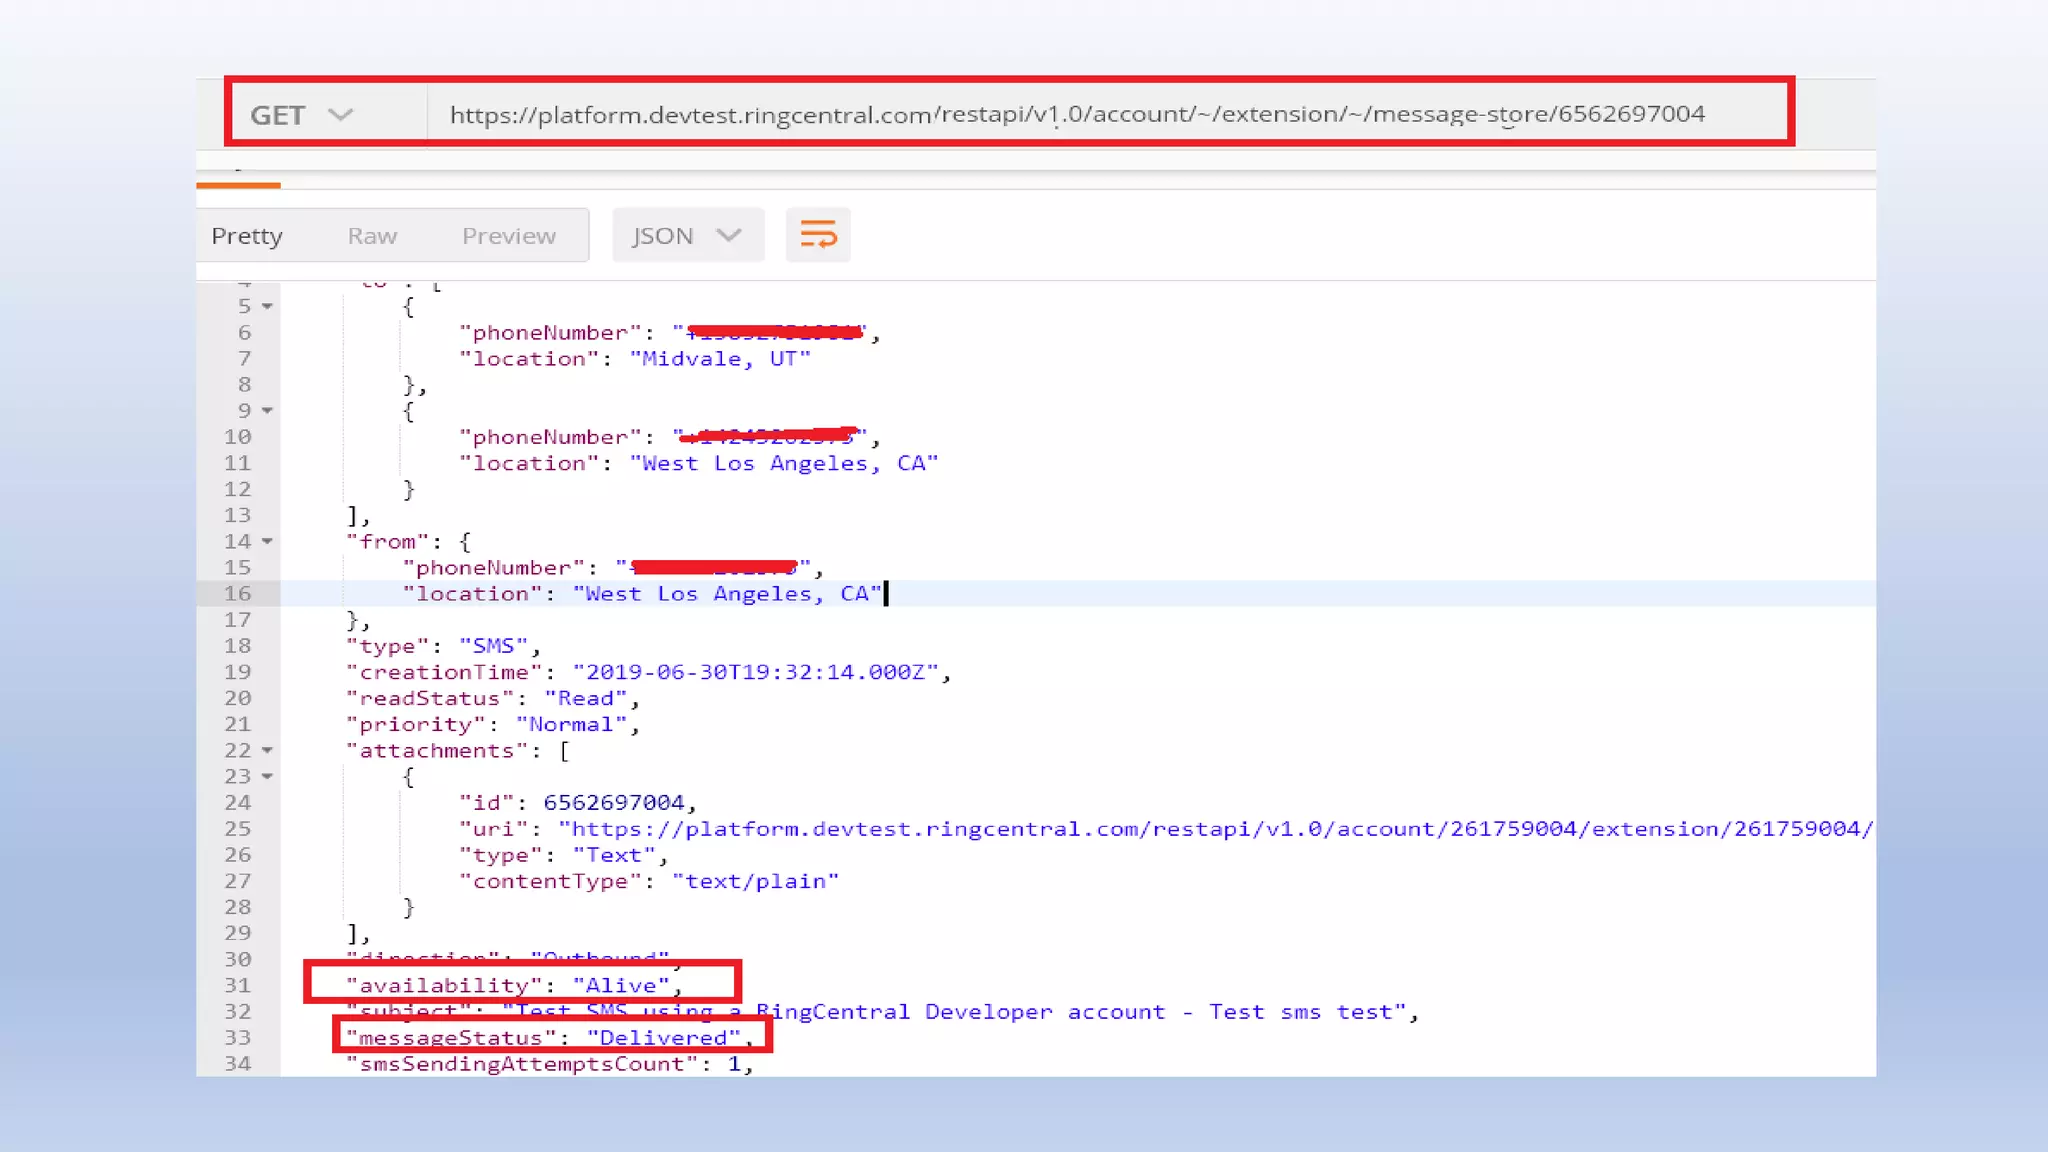Collapse the JSON block at line 9
The width and height of the screenshot is (2048, 1152).
[267, 411]
